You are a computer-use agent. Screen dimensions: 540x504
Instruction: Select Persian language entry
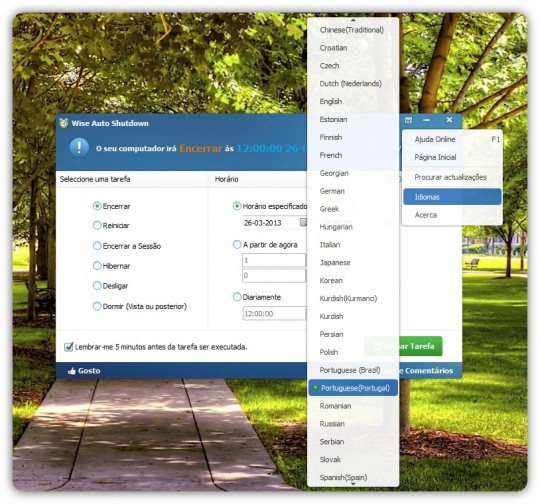pos(353,334)
